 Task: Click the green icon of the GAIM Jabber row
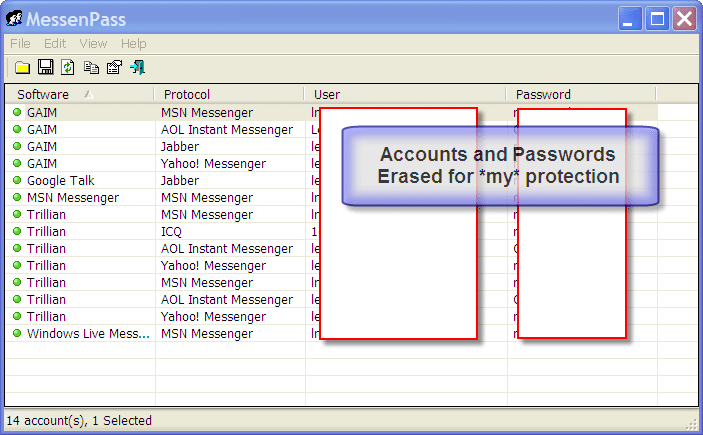click(x=17, y=146)
